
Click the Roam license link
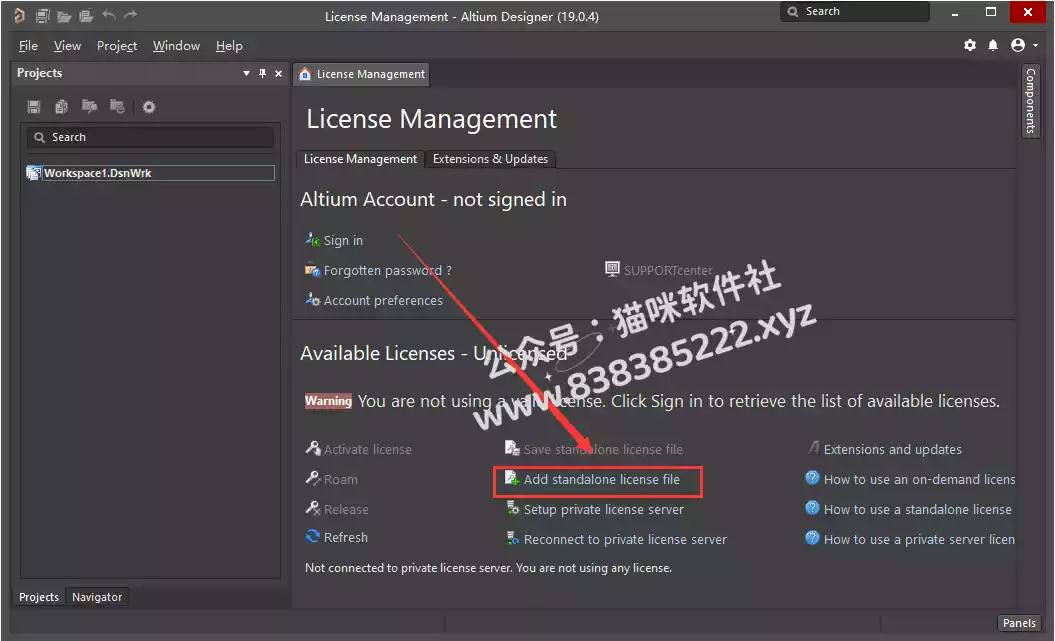pos(340,480)
